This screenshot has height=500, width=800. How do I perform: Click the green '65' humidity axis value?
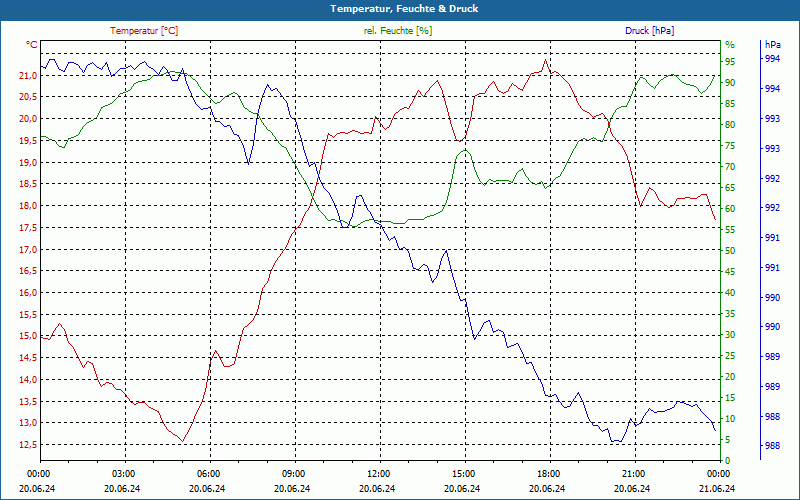pyautogui.click(x=730, y=188)
